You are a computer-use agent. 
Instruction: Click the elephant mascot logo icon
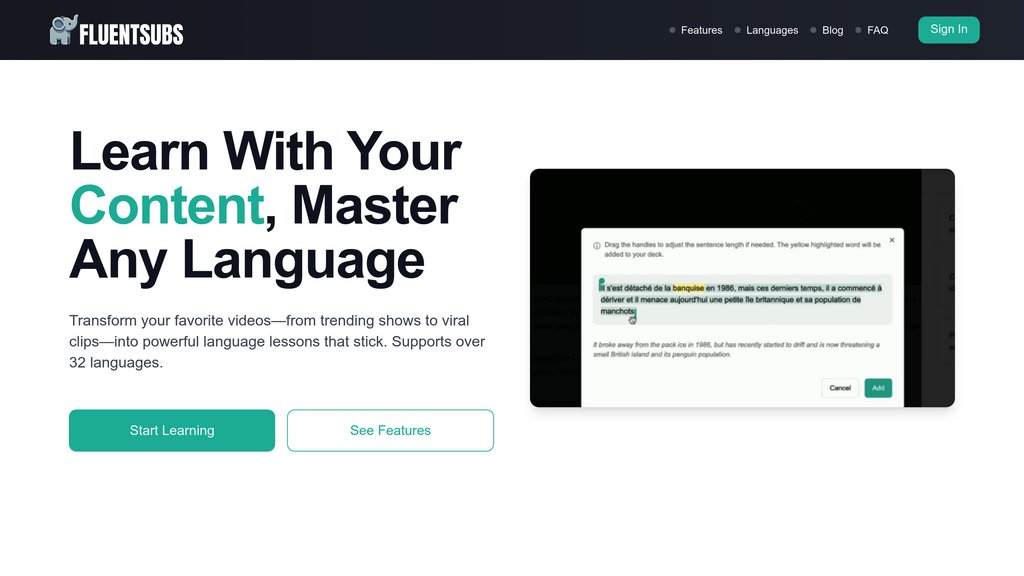(x=64, y=30)
